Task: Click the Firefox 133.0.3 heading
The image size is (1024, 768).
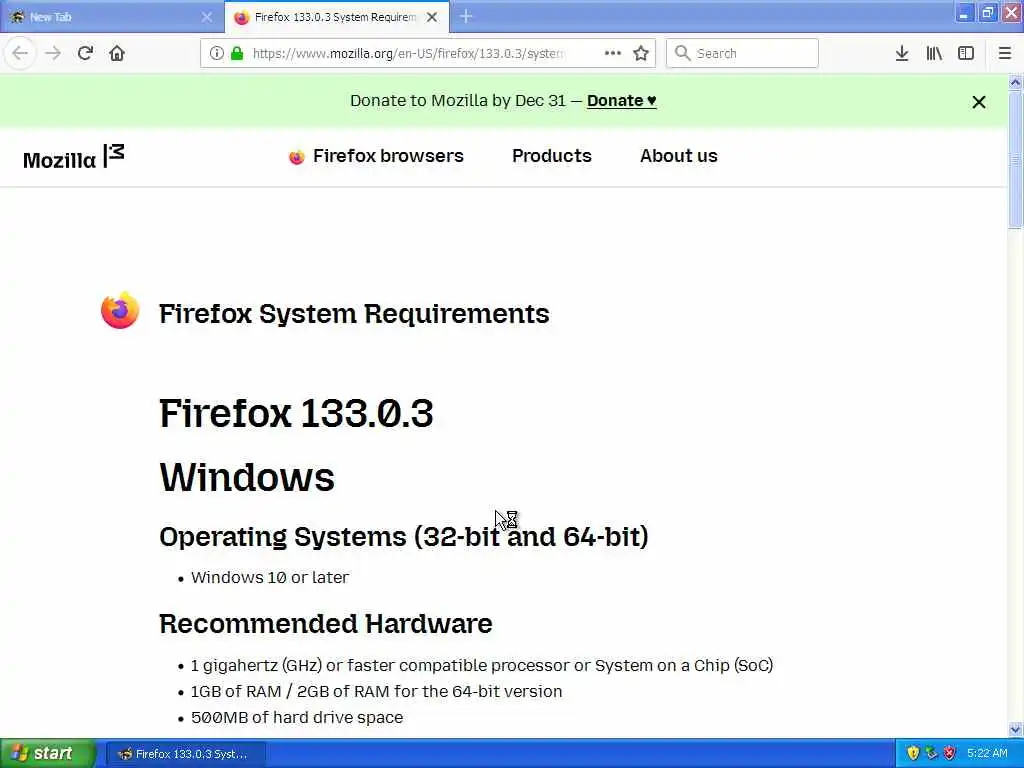Action: click(x=296, y=413)
